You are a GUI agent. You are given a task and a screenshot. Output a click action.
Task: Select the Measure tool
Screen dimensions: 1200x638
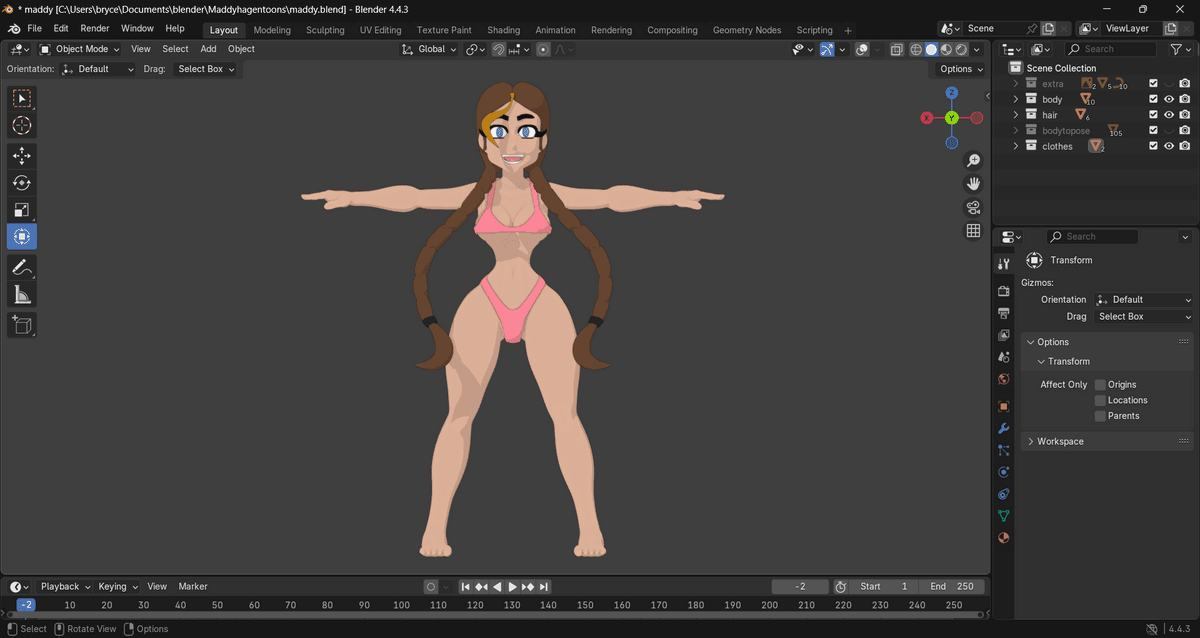pos(22,294)
